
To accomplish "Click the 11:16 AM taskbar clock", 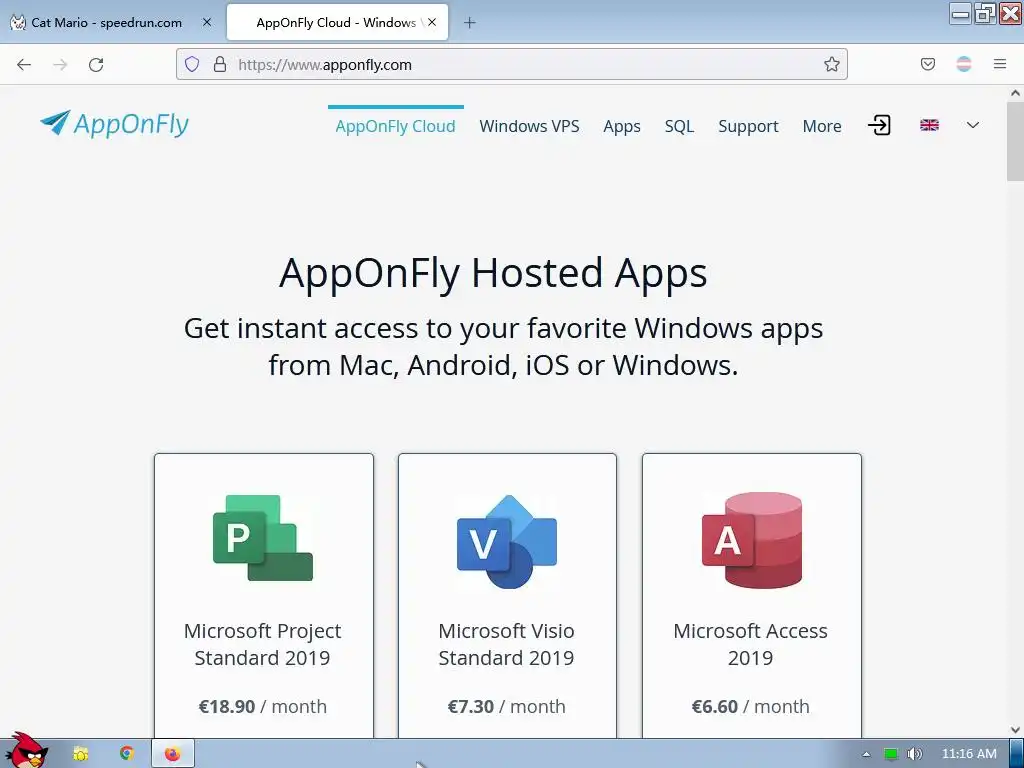I will pos(969,754).
